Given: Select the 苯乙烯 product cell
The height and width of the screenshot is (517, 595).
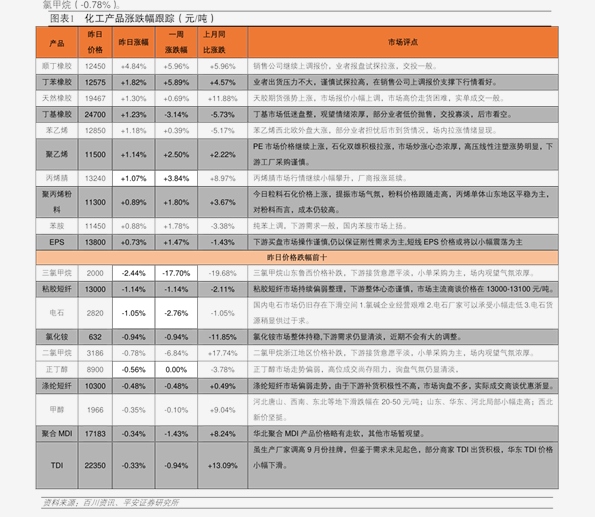Looking at the screenshot, I should click(57, 130).
